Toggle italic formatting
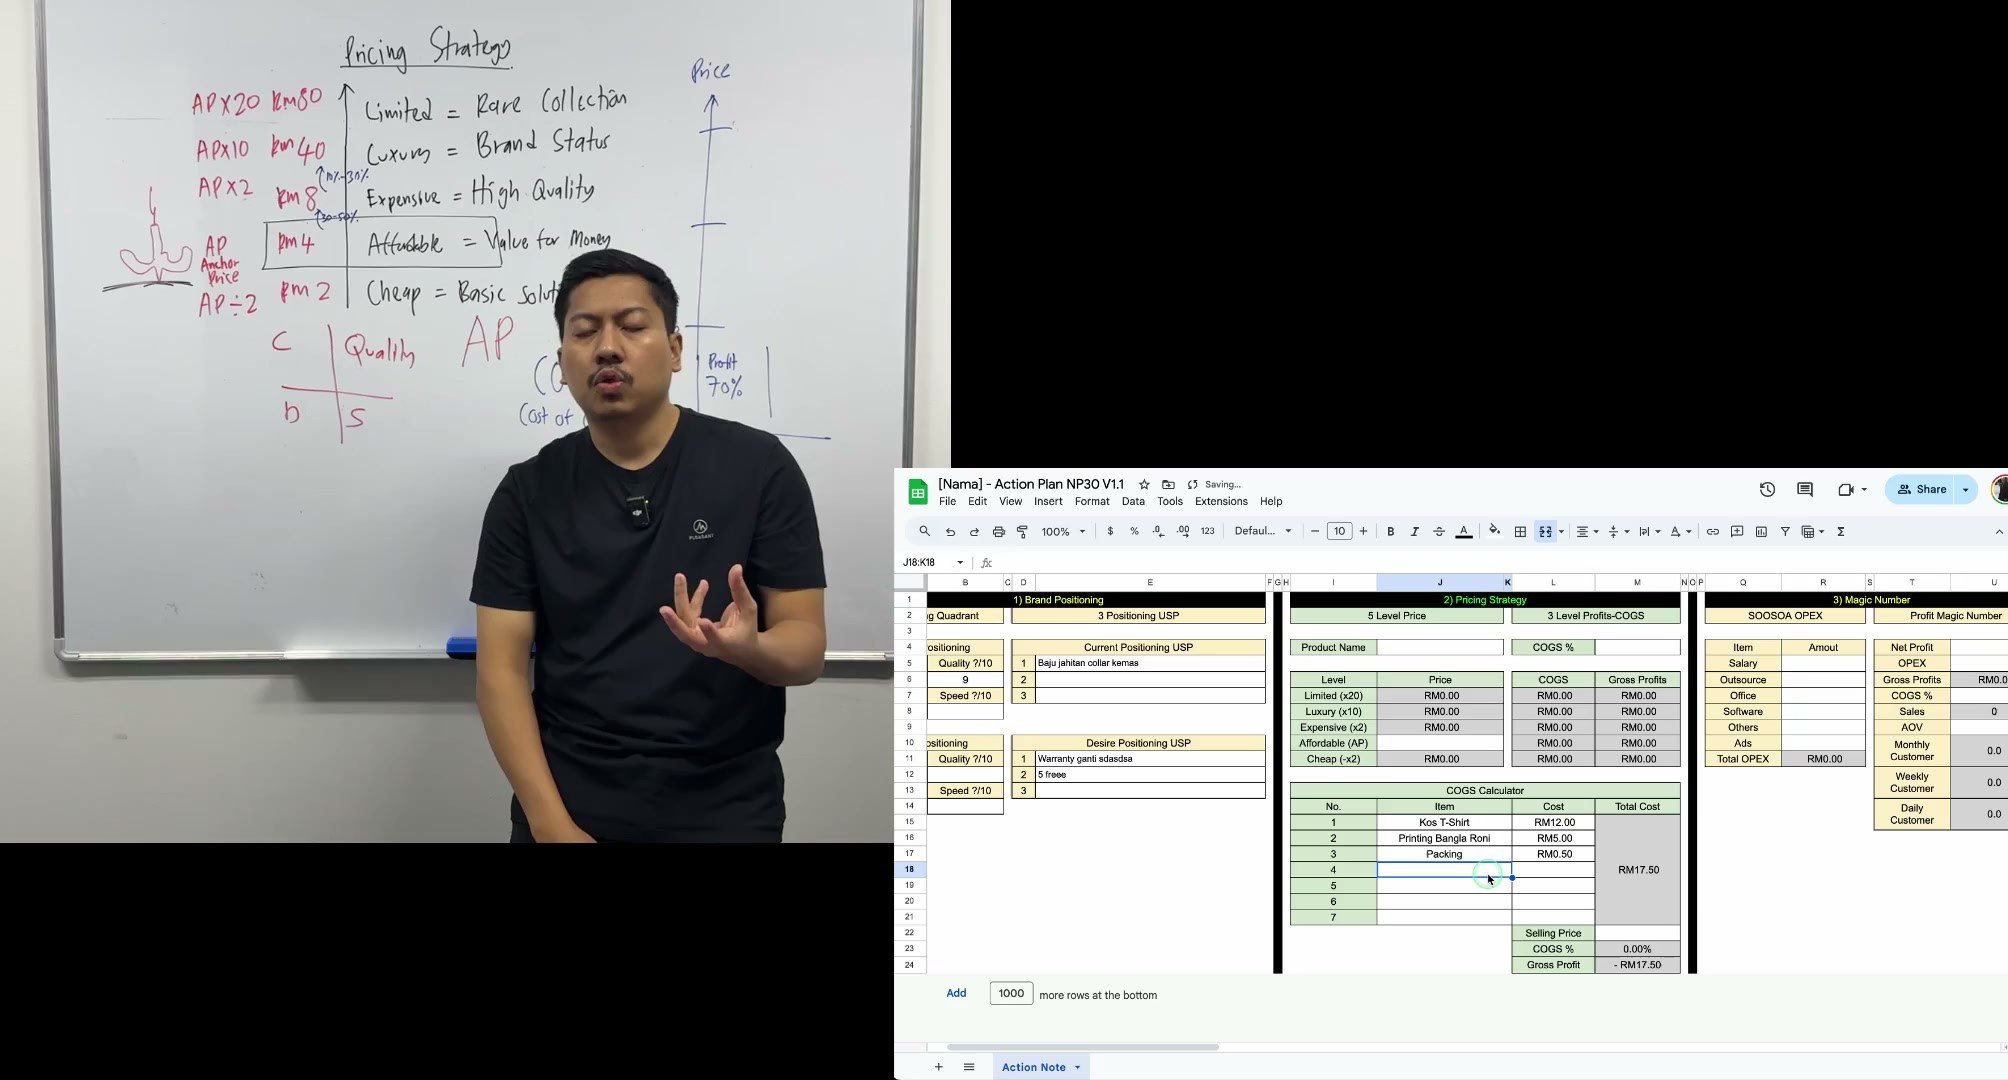Viewport: 2008px width, 1080px height. [1414, 532]
